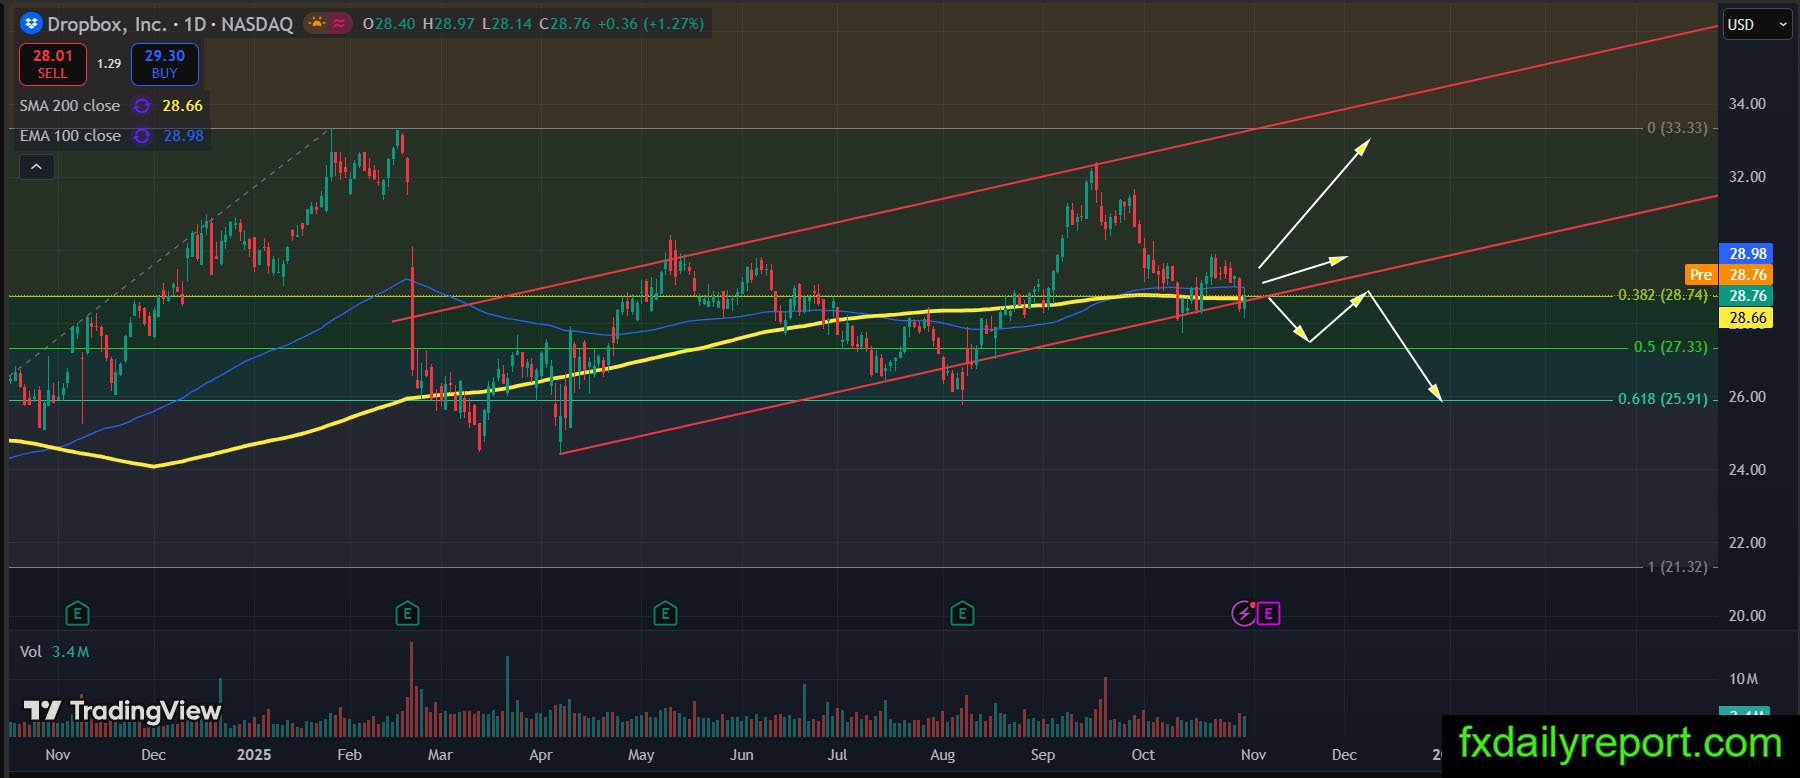Click the Sep label on the time axis
This screenshot has height=778, width=1800.
tap(1043, 755)
